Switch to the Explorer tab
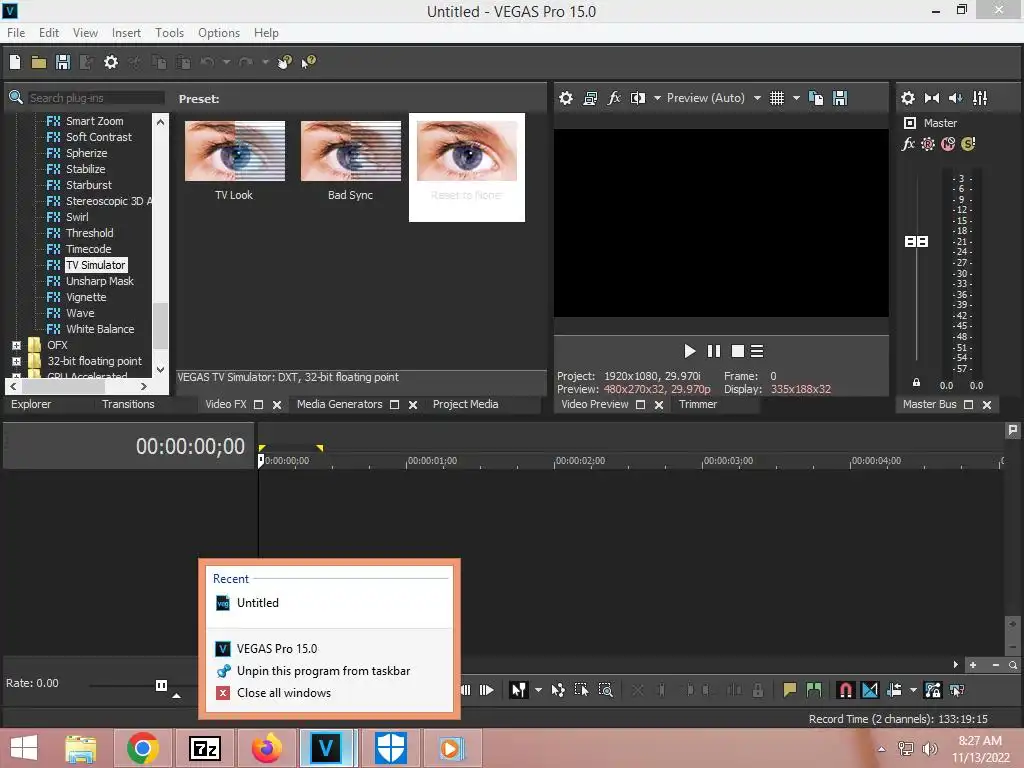The image size is (1024, 768). click(31, 404)
